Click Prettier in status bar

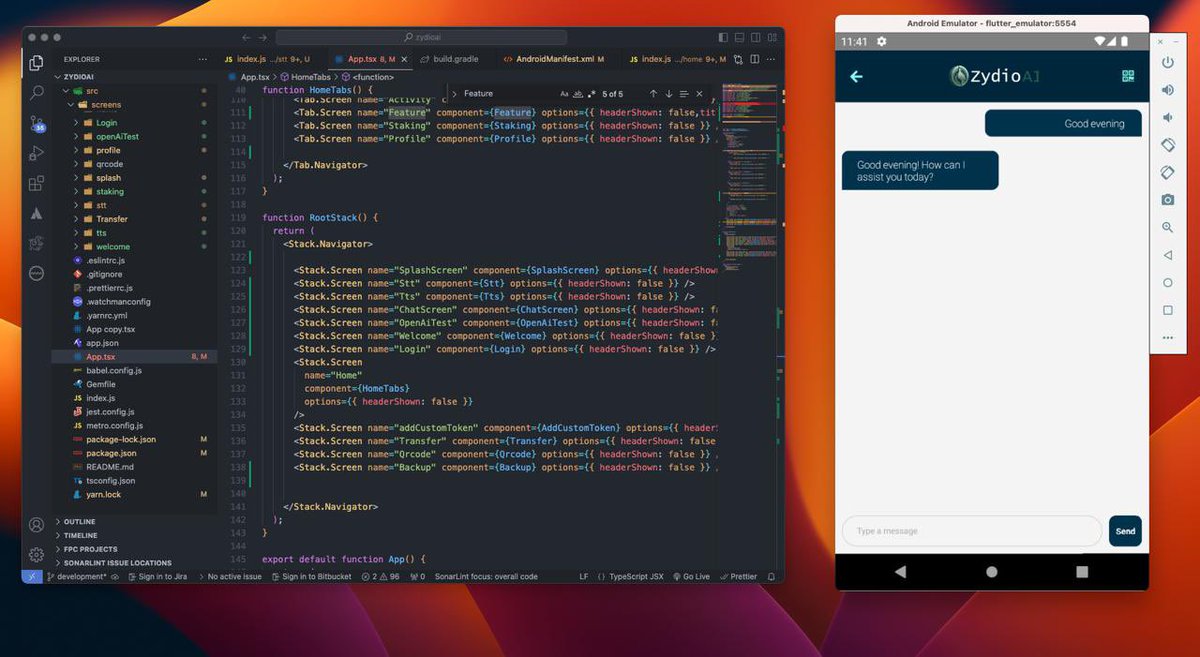738,577
